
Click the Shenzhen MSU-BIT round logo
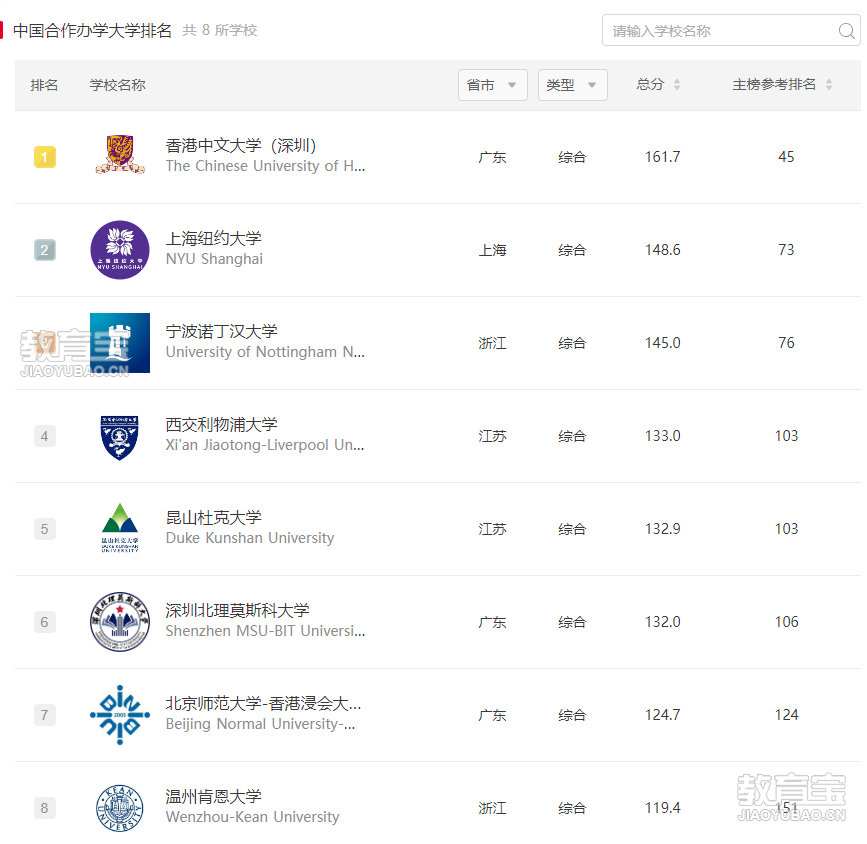coord(120,622)
